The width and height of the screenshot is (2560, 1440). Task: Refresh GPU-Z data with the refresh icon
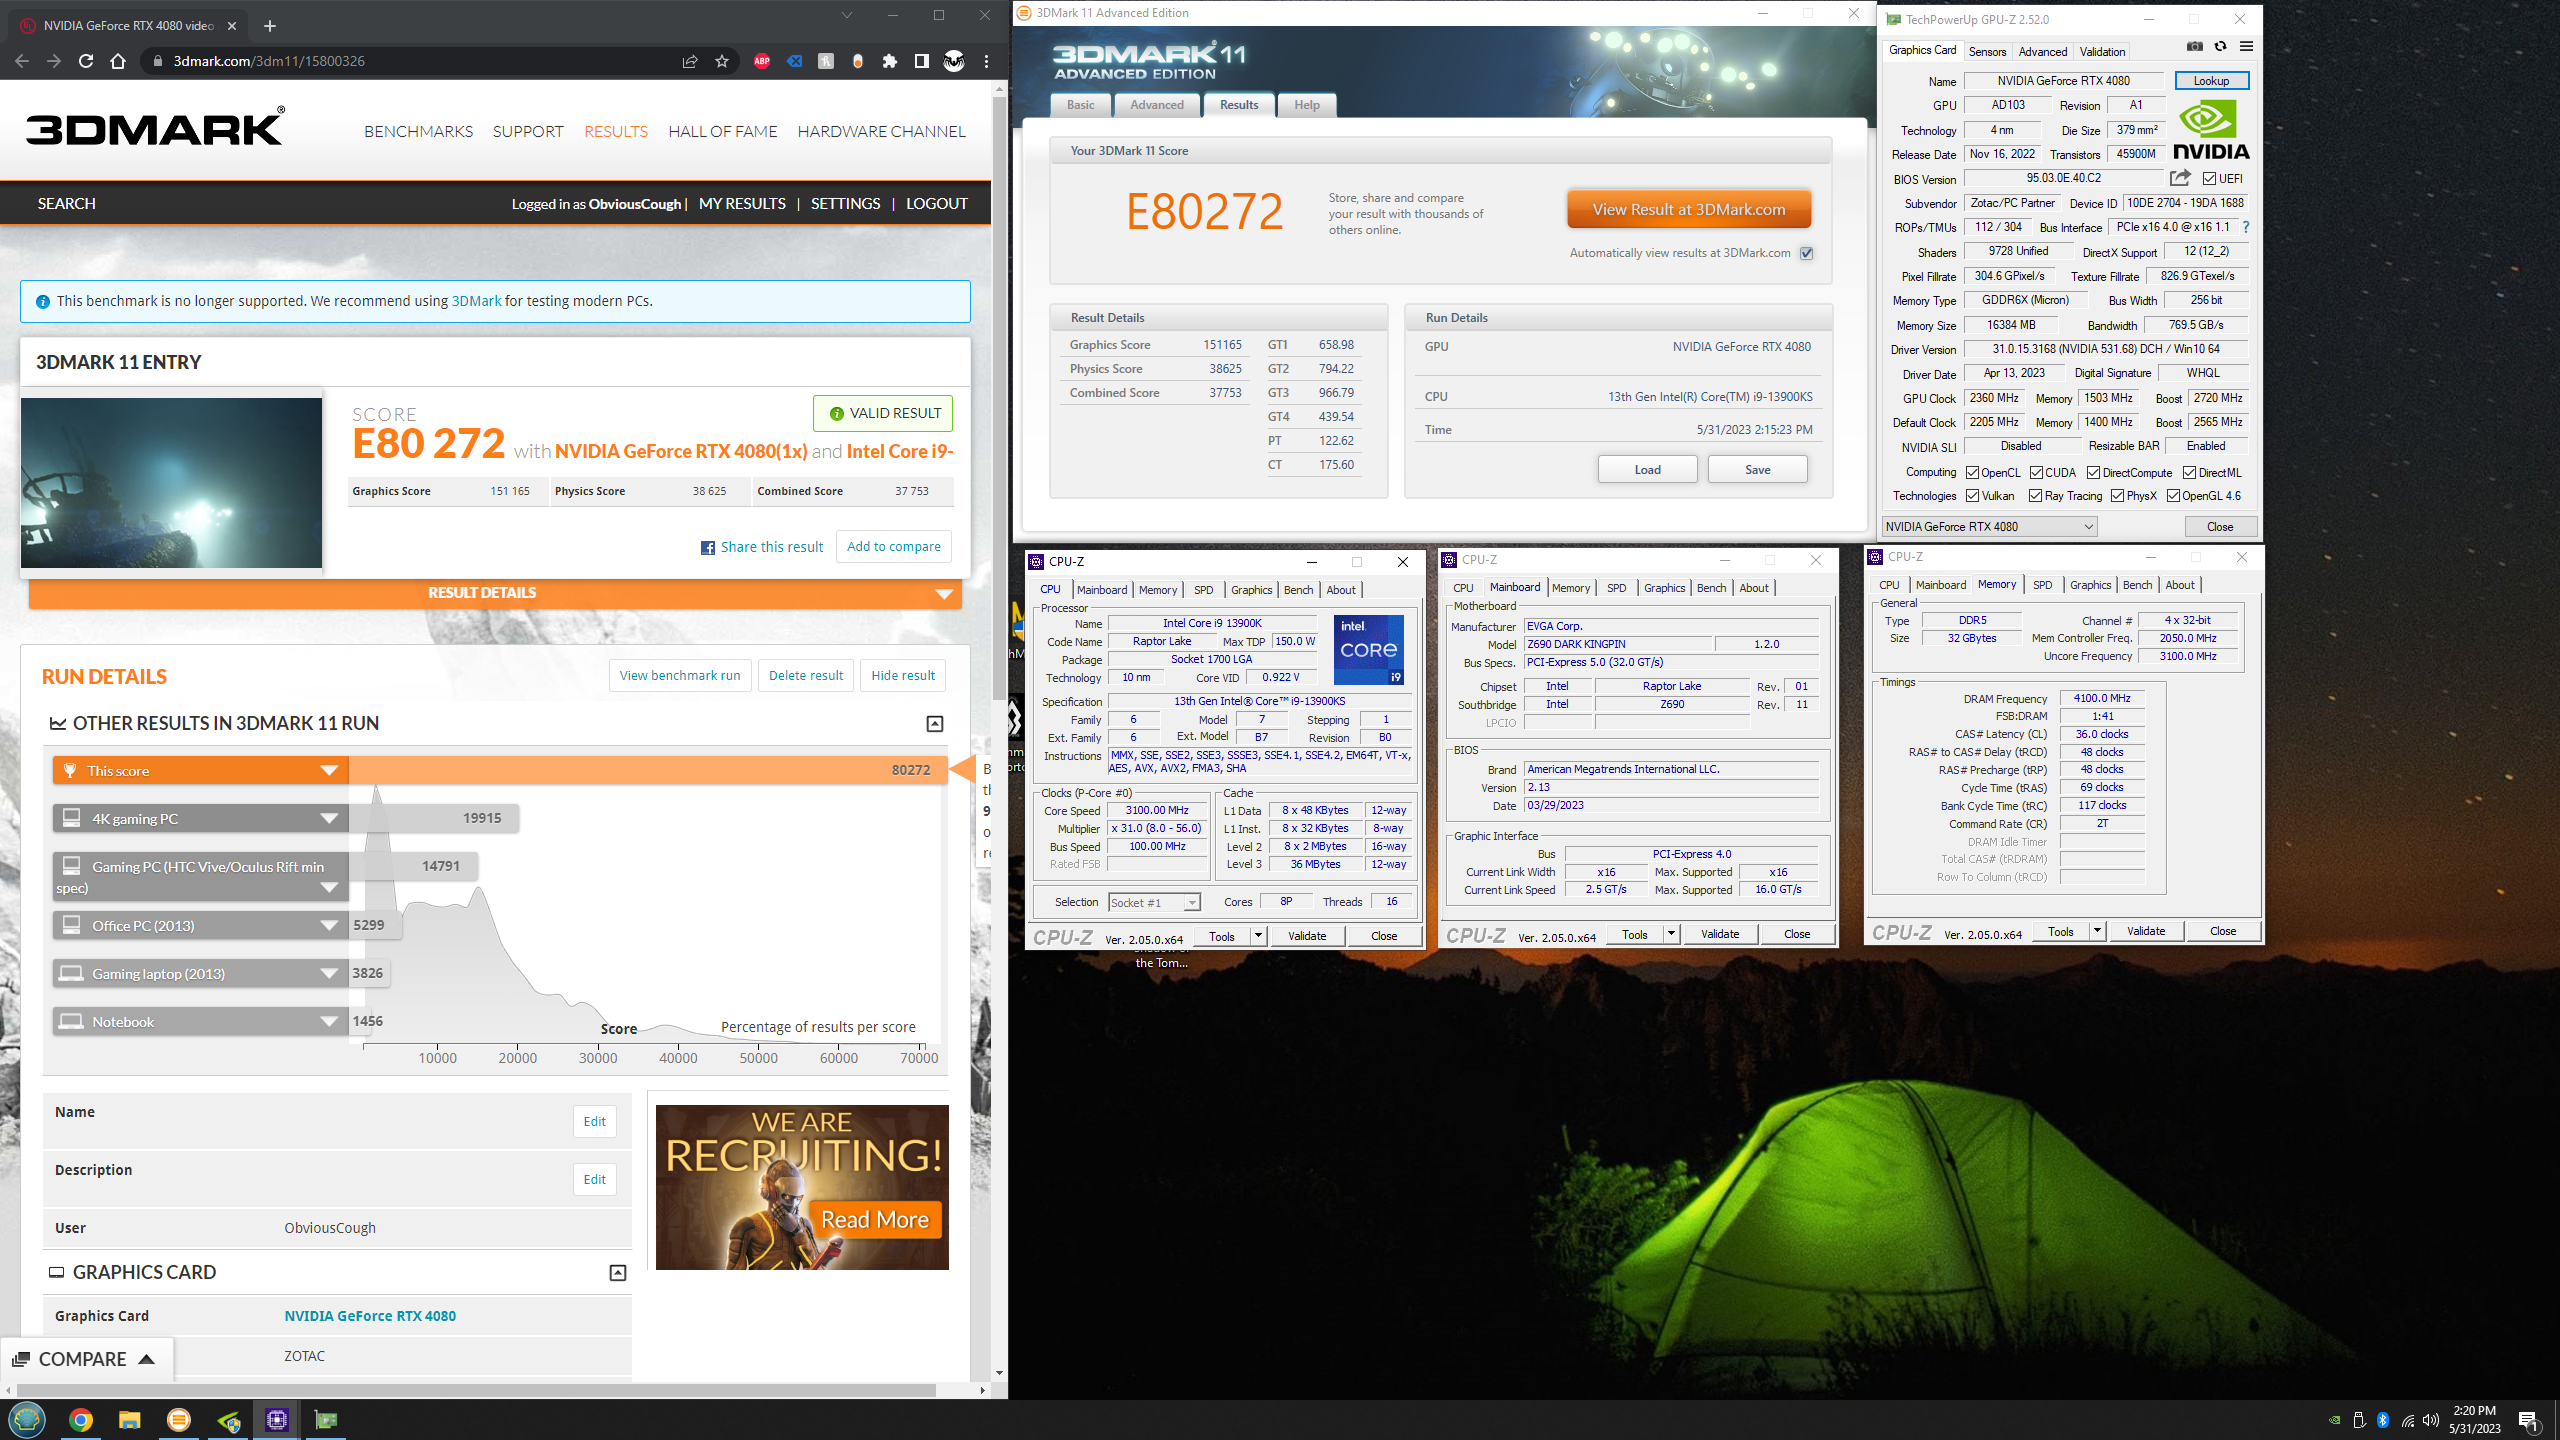click(x=2220, y=47)
